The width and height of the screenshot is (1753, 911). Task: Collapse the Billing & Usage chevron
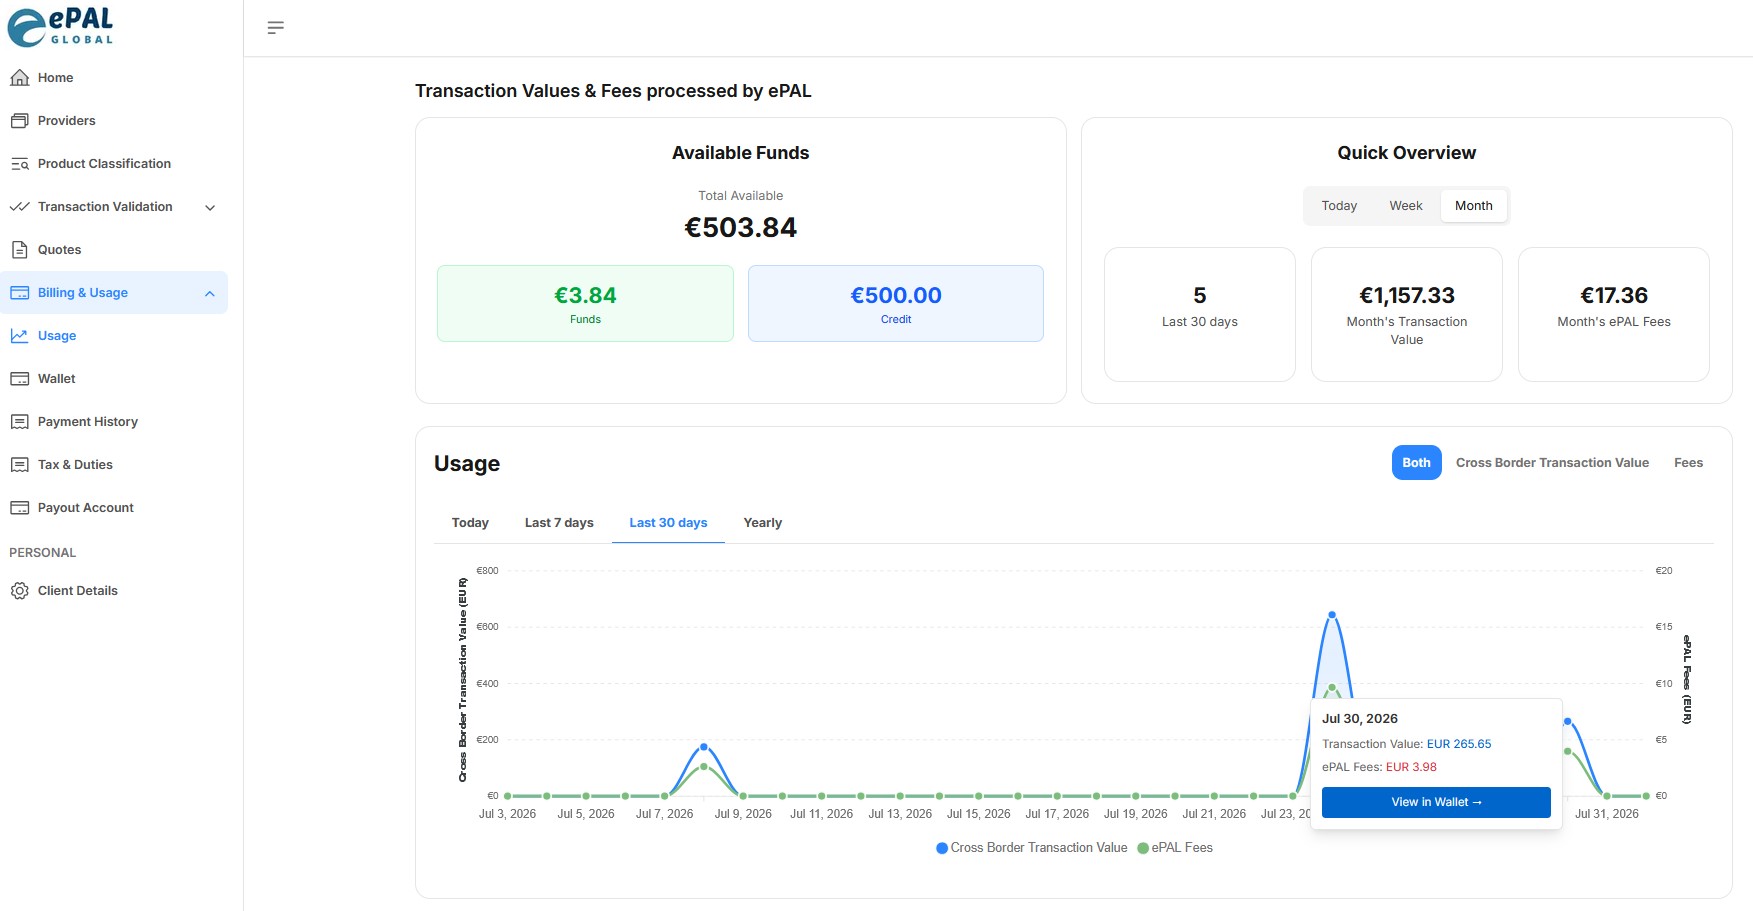tap(210, 294)
